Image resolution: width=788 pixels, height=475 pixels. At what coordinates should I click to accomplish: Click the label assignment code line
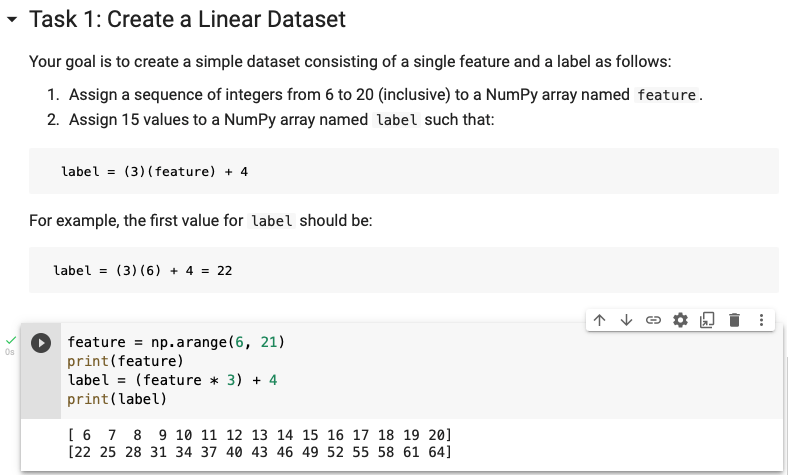point(171,380)
